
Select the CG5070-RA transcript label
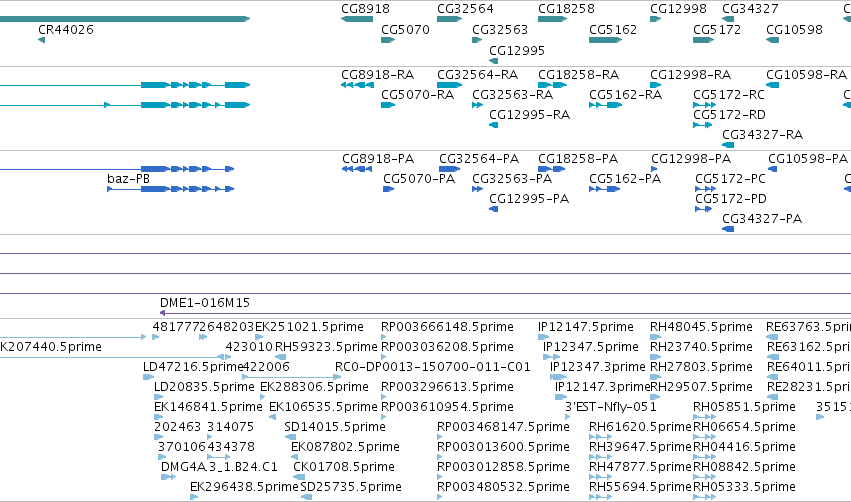(417, 95)
